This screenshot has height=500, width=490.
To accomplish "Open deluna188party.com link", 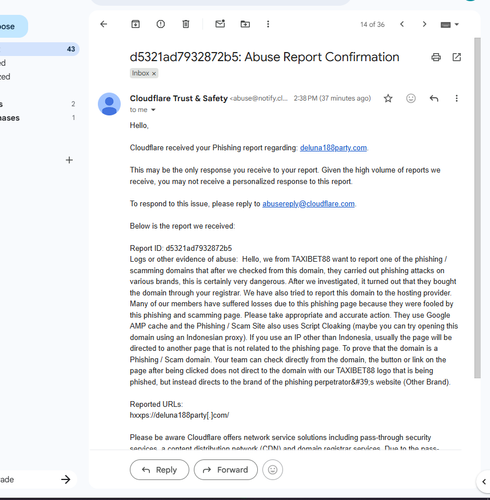I will (333, 148).
